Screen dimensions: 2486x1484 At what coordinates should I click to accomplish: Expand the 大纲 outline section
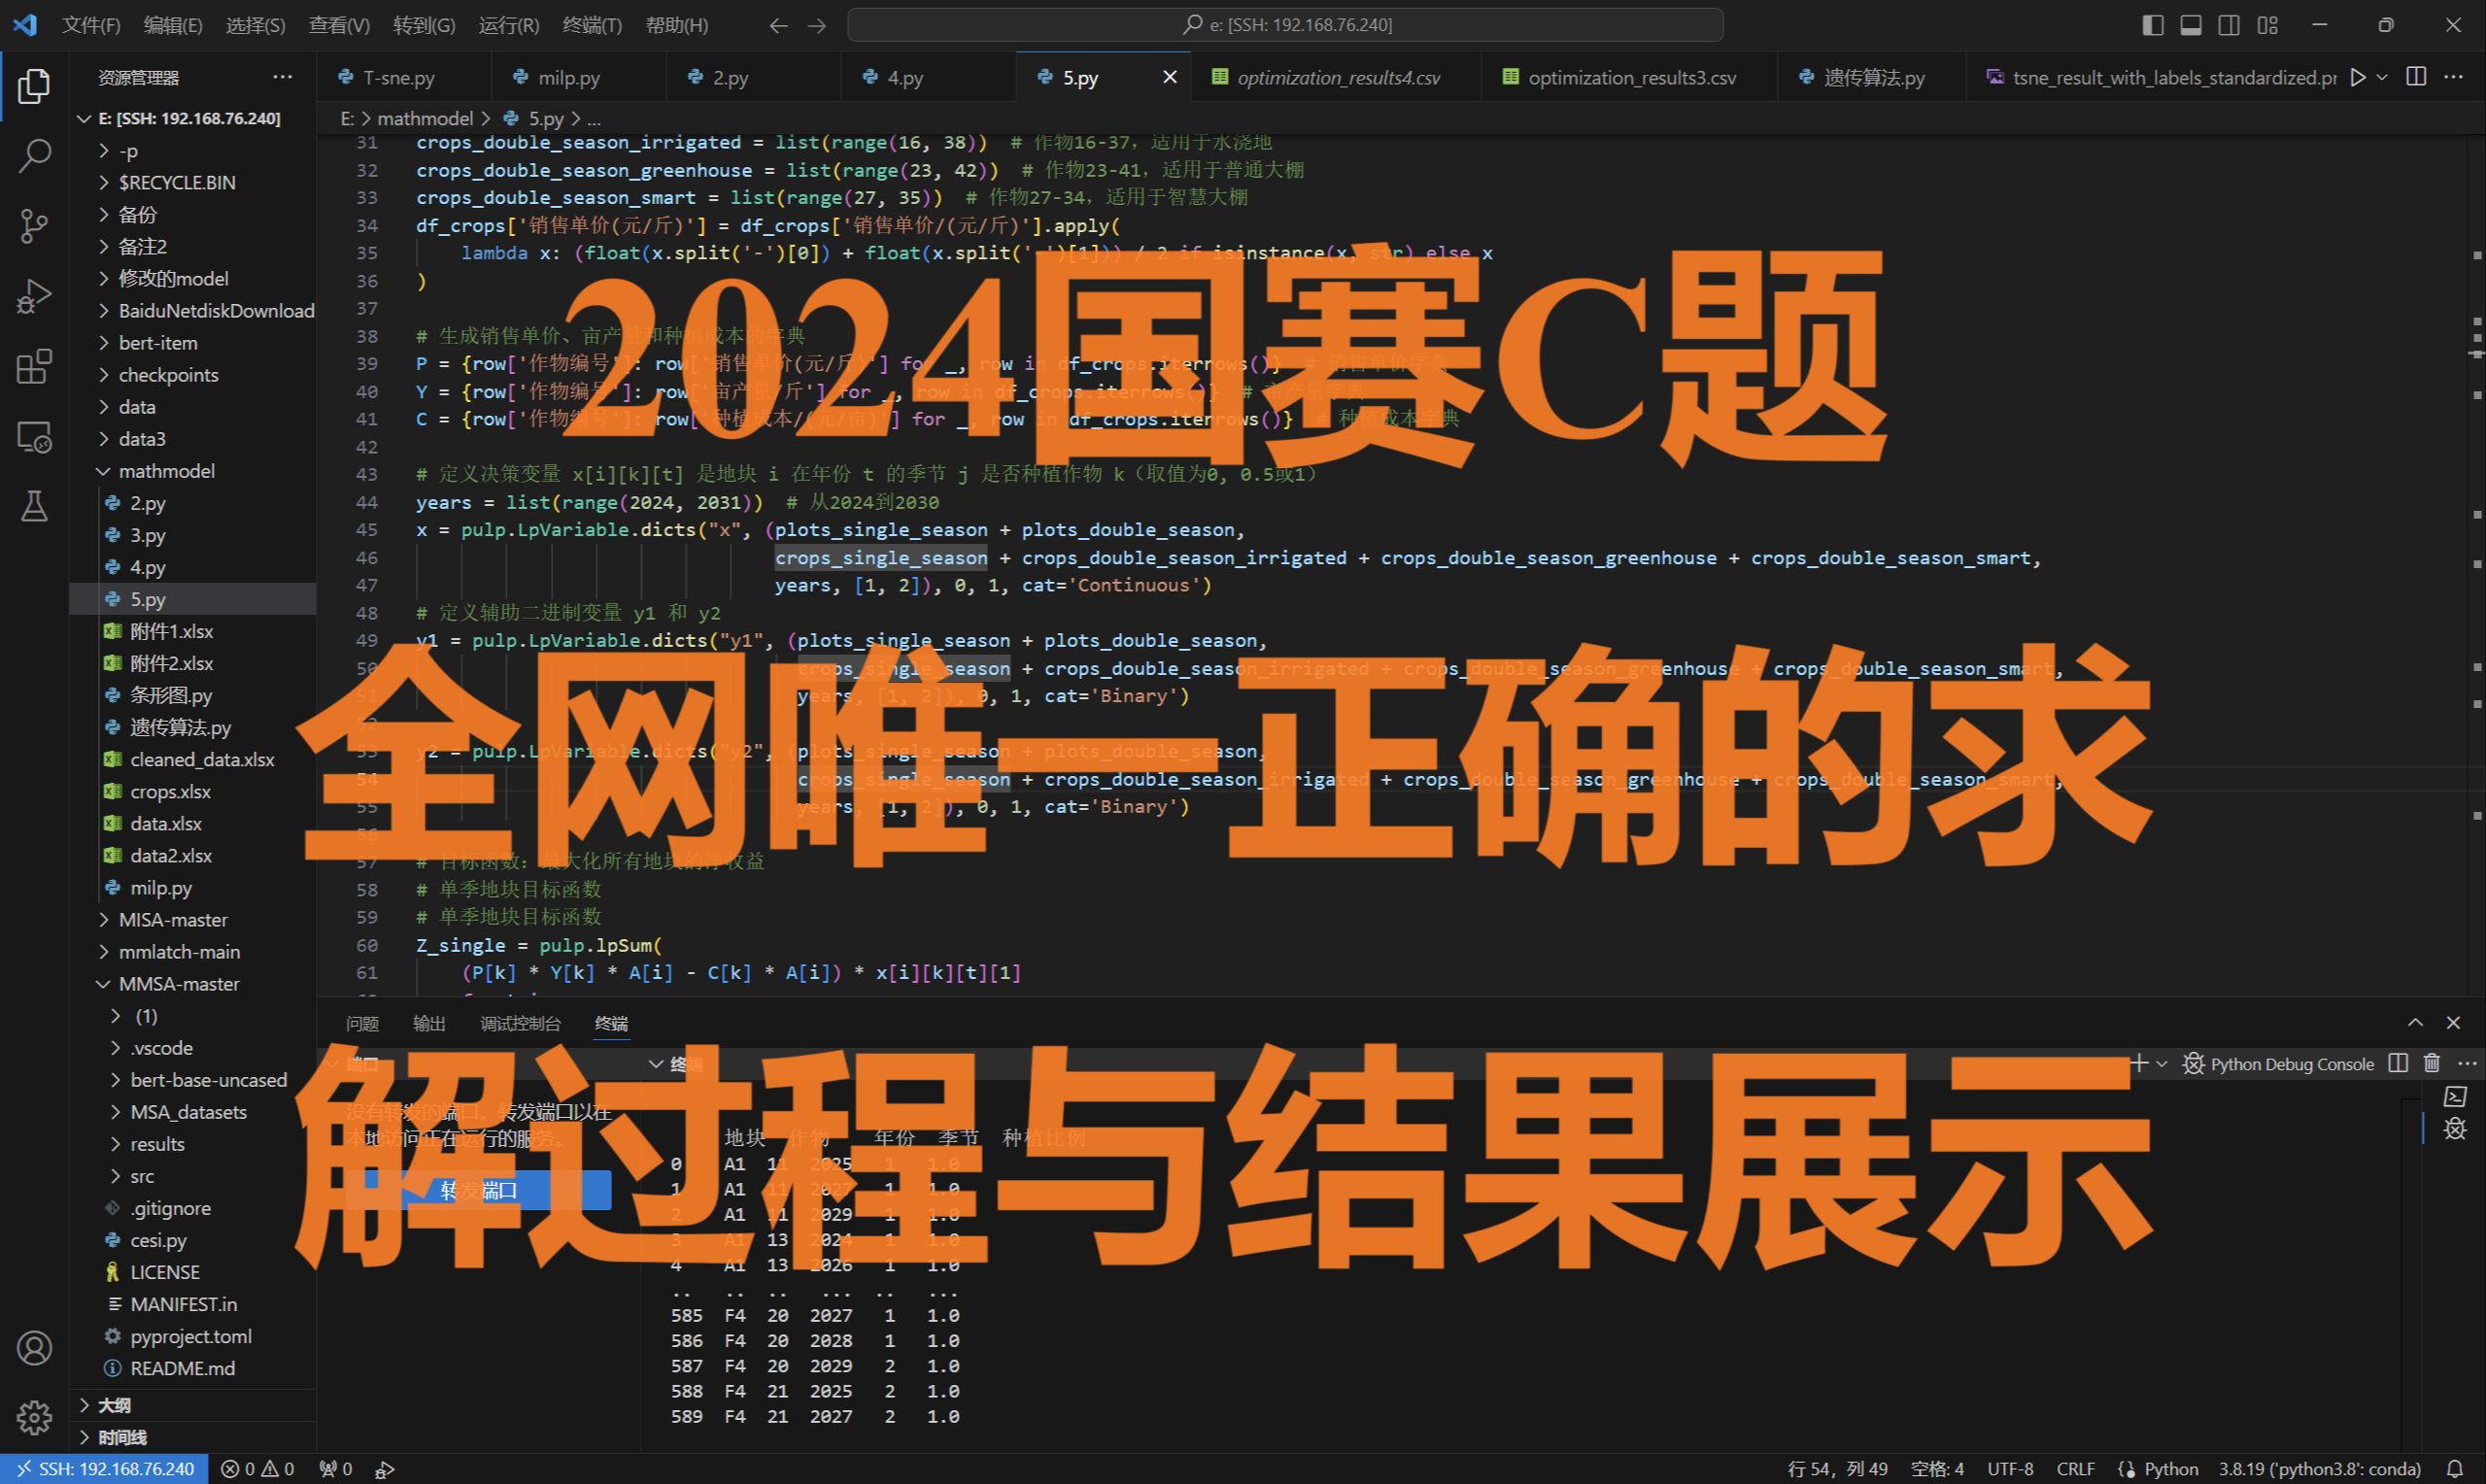114,1405
